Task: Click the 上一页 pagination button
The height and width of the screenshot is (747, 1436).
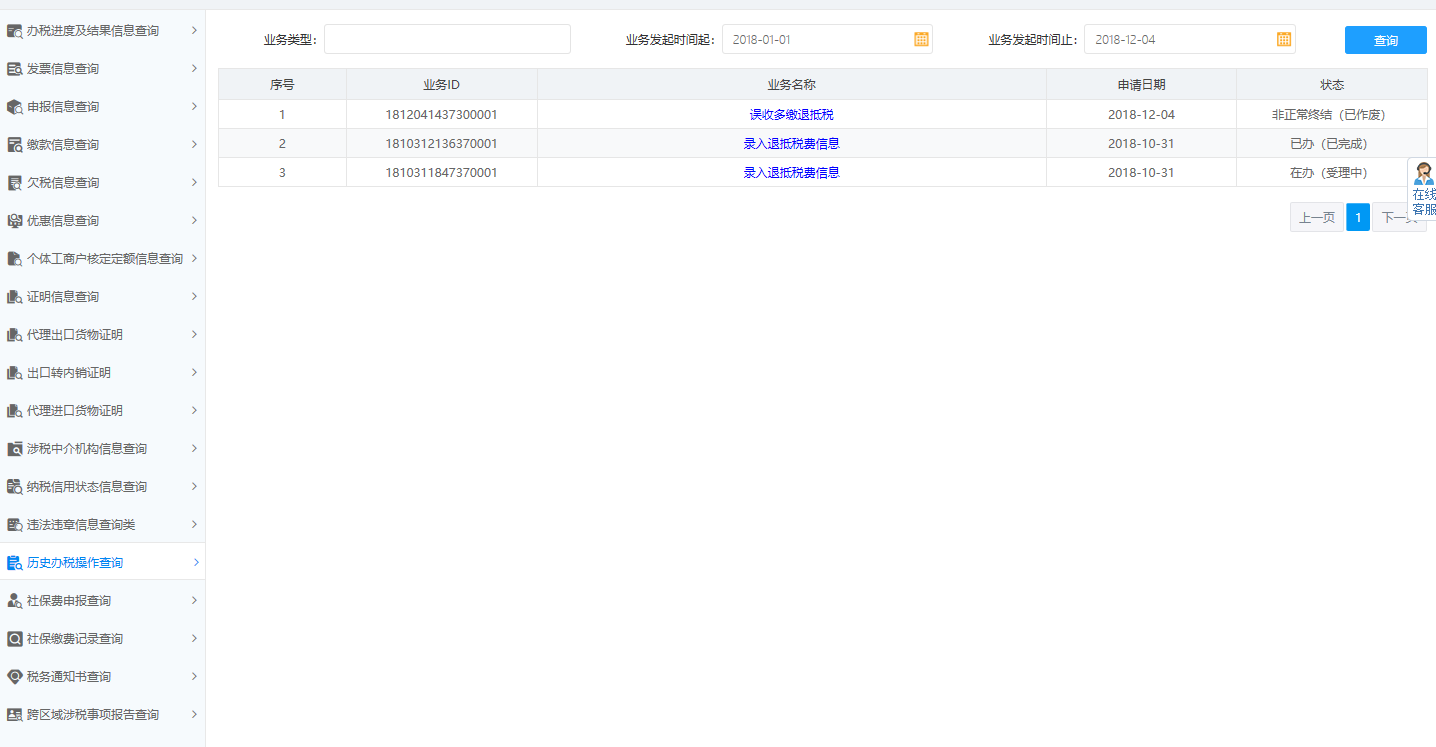Action: click(1316, 217)
